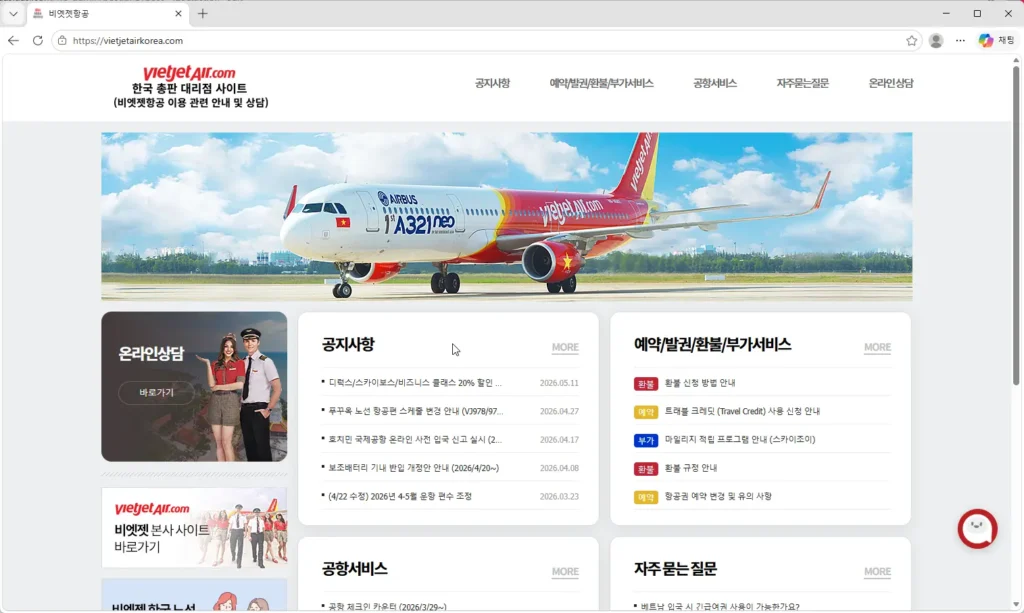Screen dimensions: 1024x613
Task: Click the yellow 예약 badge beside 항공권 예약 변경
Action: pyautogui.click(x=645, y=497)
